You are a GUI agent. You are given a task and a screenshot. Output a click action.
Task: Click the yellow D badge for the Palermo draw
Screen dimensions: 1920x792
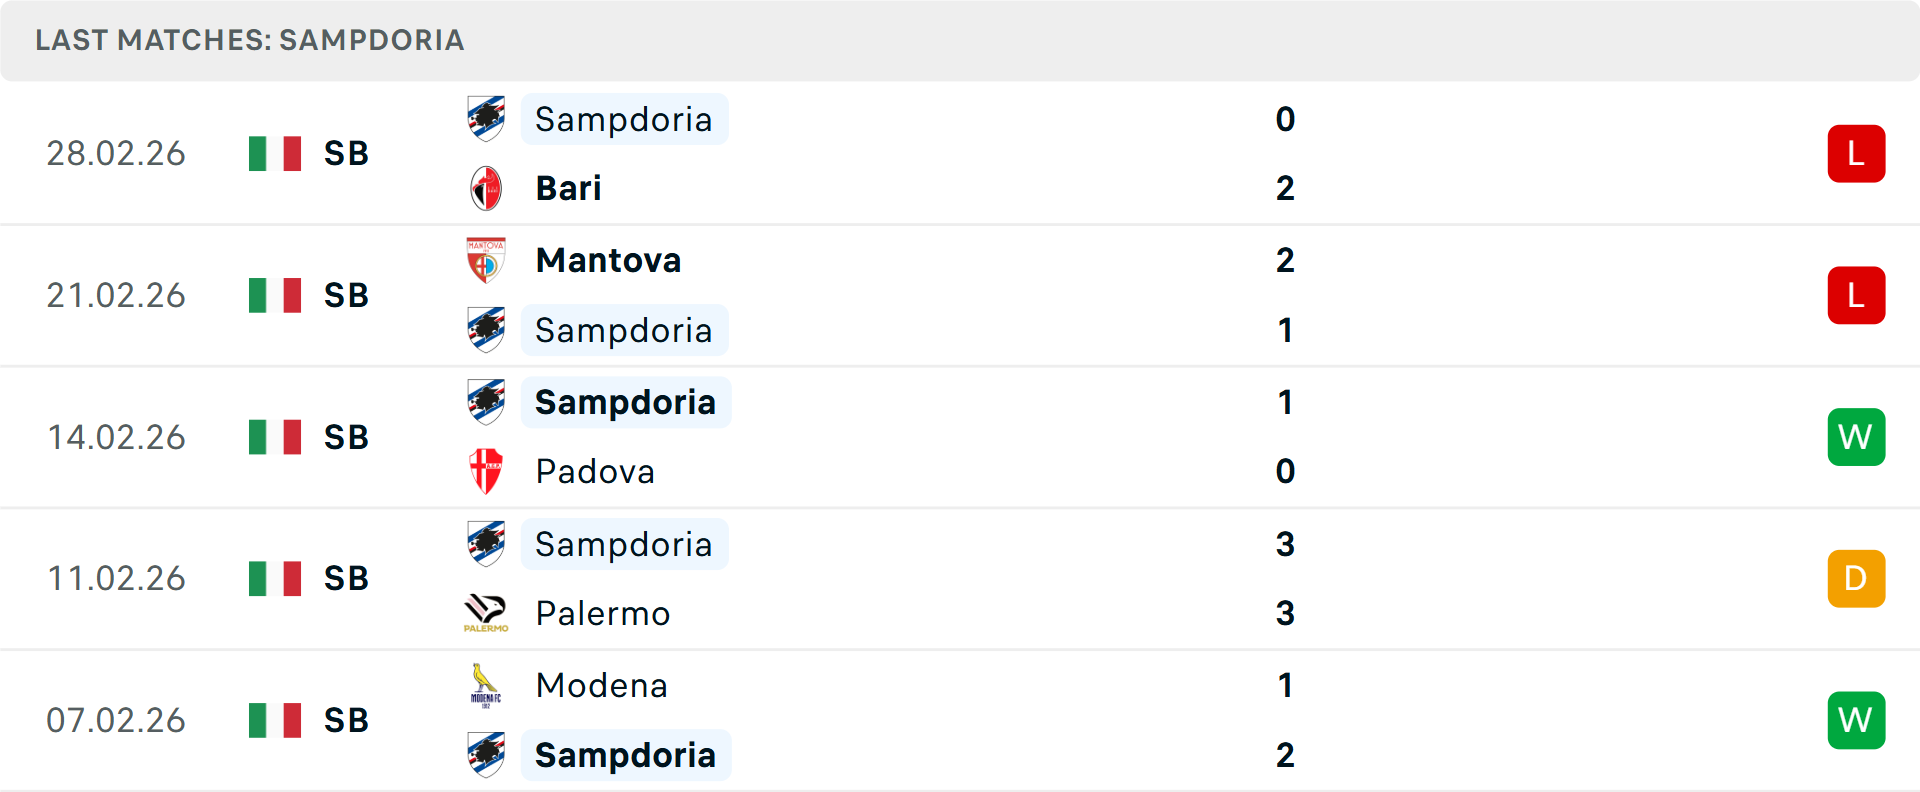pyautogui.click(x=1856, y=578)
